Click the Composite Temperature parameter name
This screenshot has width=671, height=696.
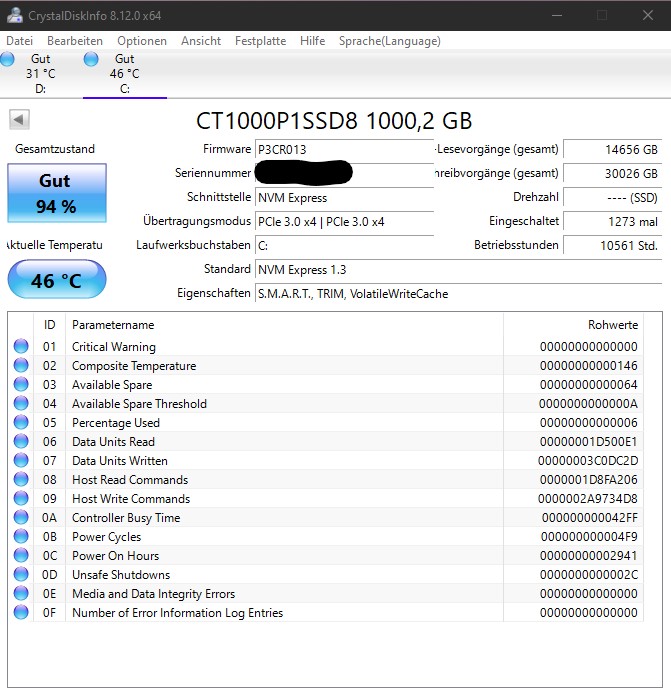coord(134,366)
